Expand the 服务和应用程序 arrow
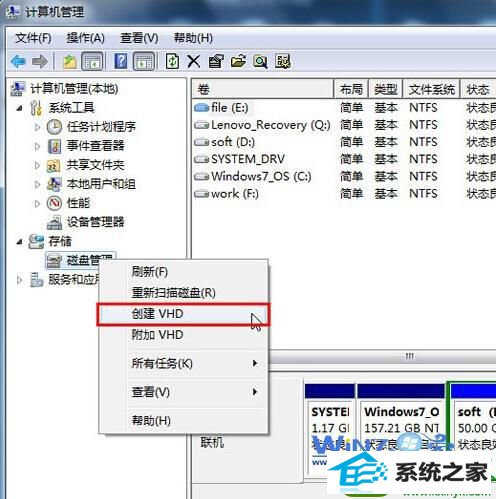This screenshot has width=496, height=499. click(20, 280)
